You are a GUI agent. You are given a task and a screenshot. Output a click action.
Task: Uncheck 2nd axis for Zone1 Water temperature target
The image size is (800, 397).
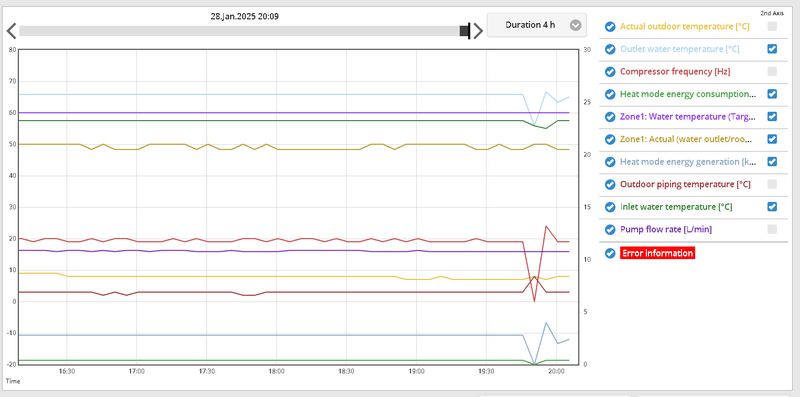coord(772,116)
